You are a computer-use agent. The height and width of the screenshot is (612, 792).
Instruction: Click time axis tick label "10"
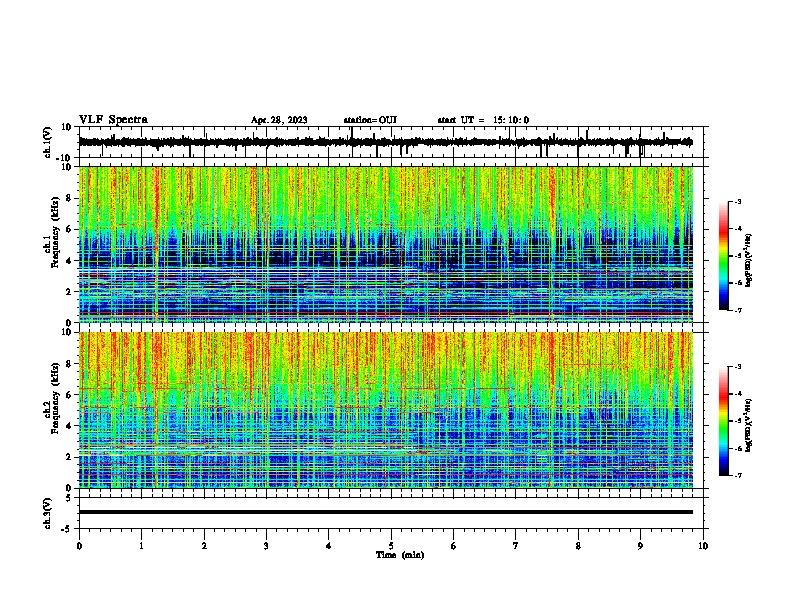tap(703, 546)
